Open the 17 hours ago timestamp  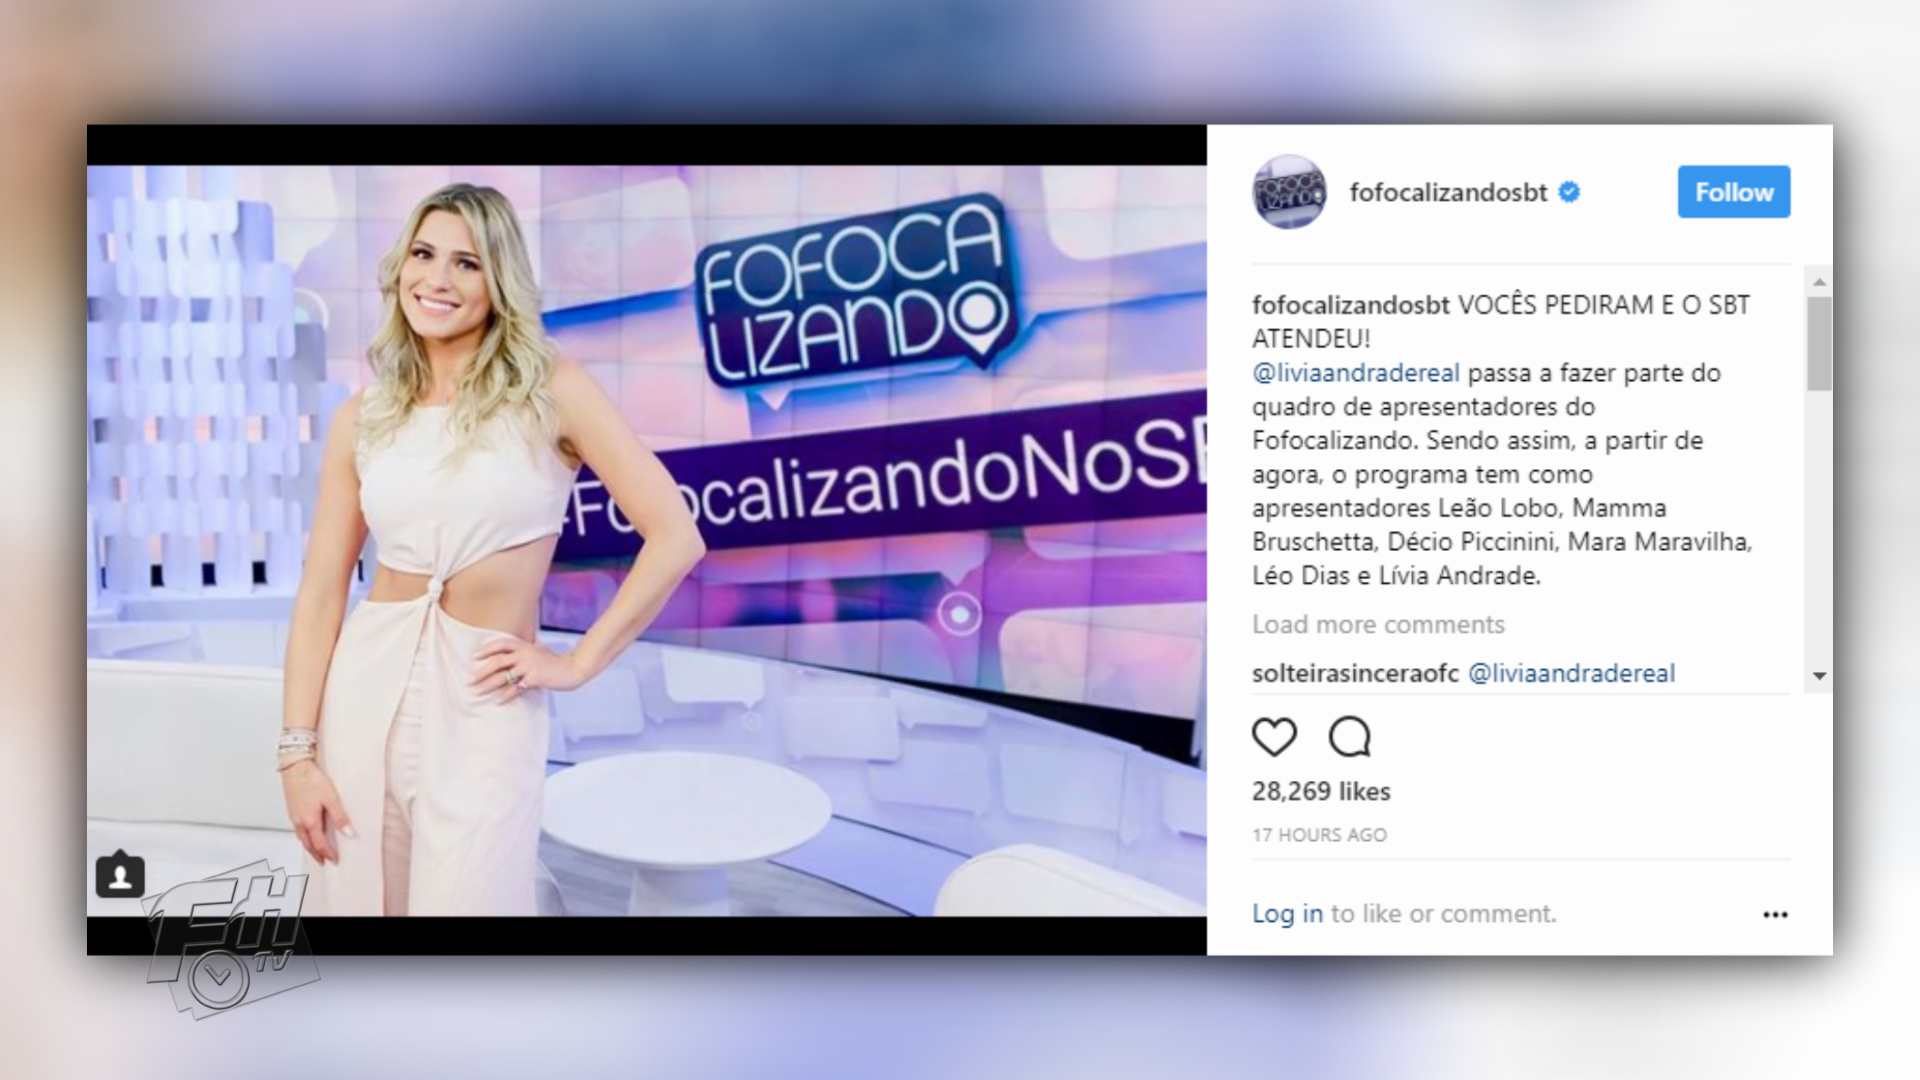coord(1319,835)
